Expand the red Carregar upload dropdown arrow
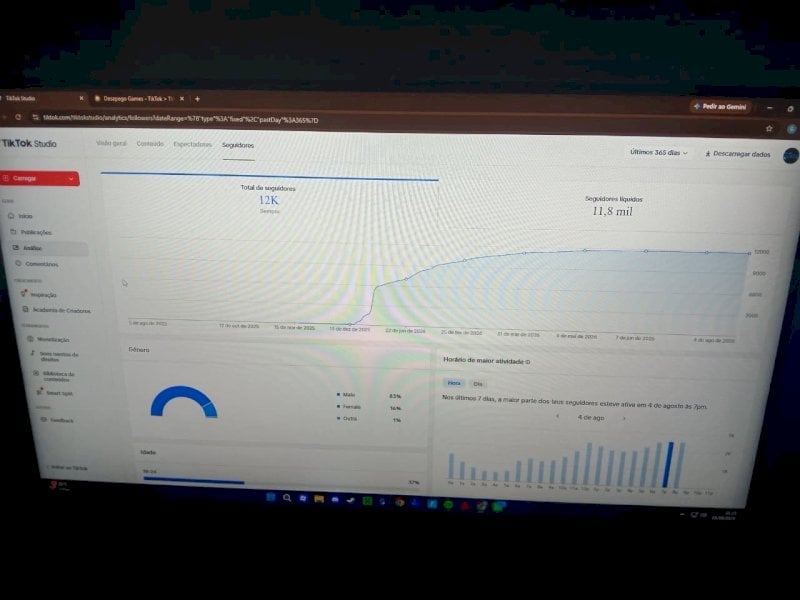The height and width of the screenshot is (600, 800). [x=71, y=179]
